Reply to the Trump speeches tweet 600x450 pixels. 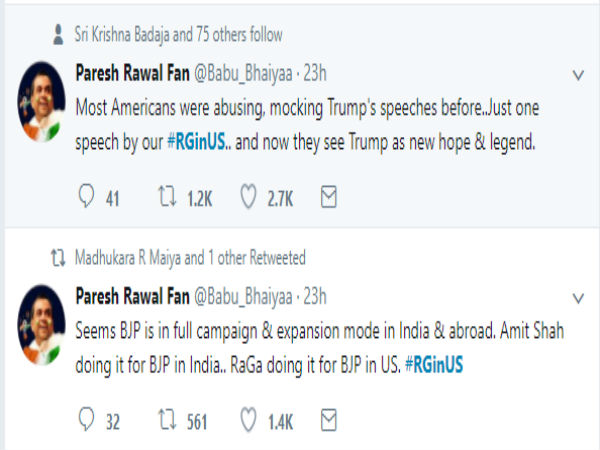pyautogui.click(x=87, y=198)
